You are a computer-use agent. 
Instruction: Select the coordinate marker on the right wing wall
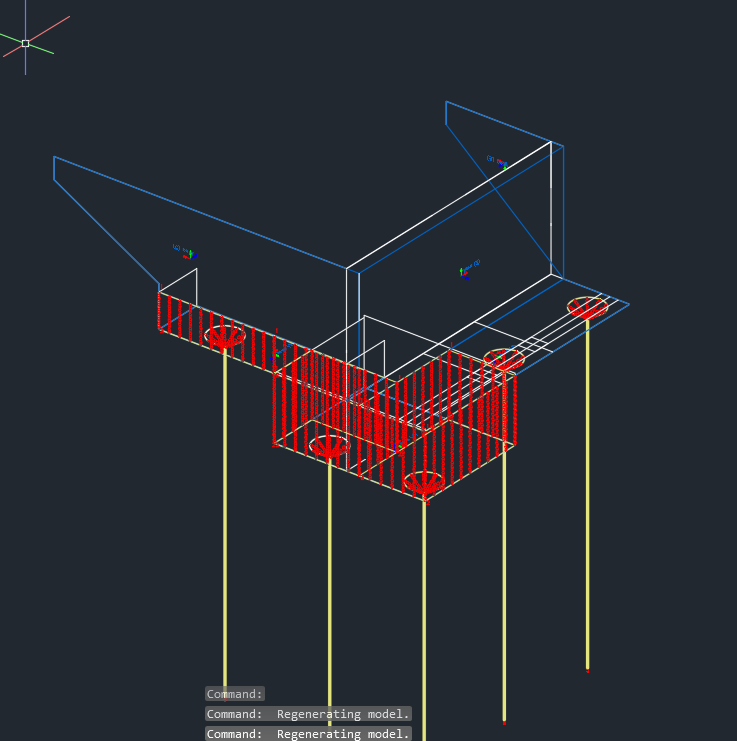coord(497,160)
